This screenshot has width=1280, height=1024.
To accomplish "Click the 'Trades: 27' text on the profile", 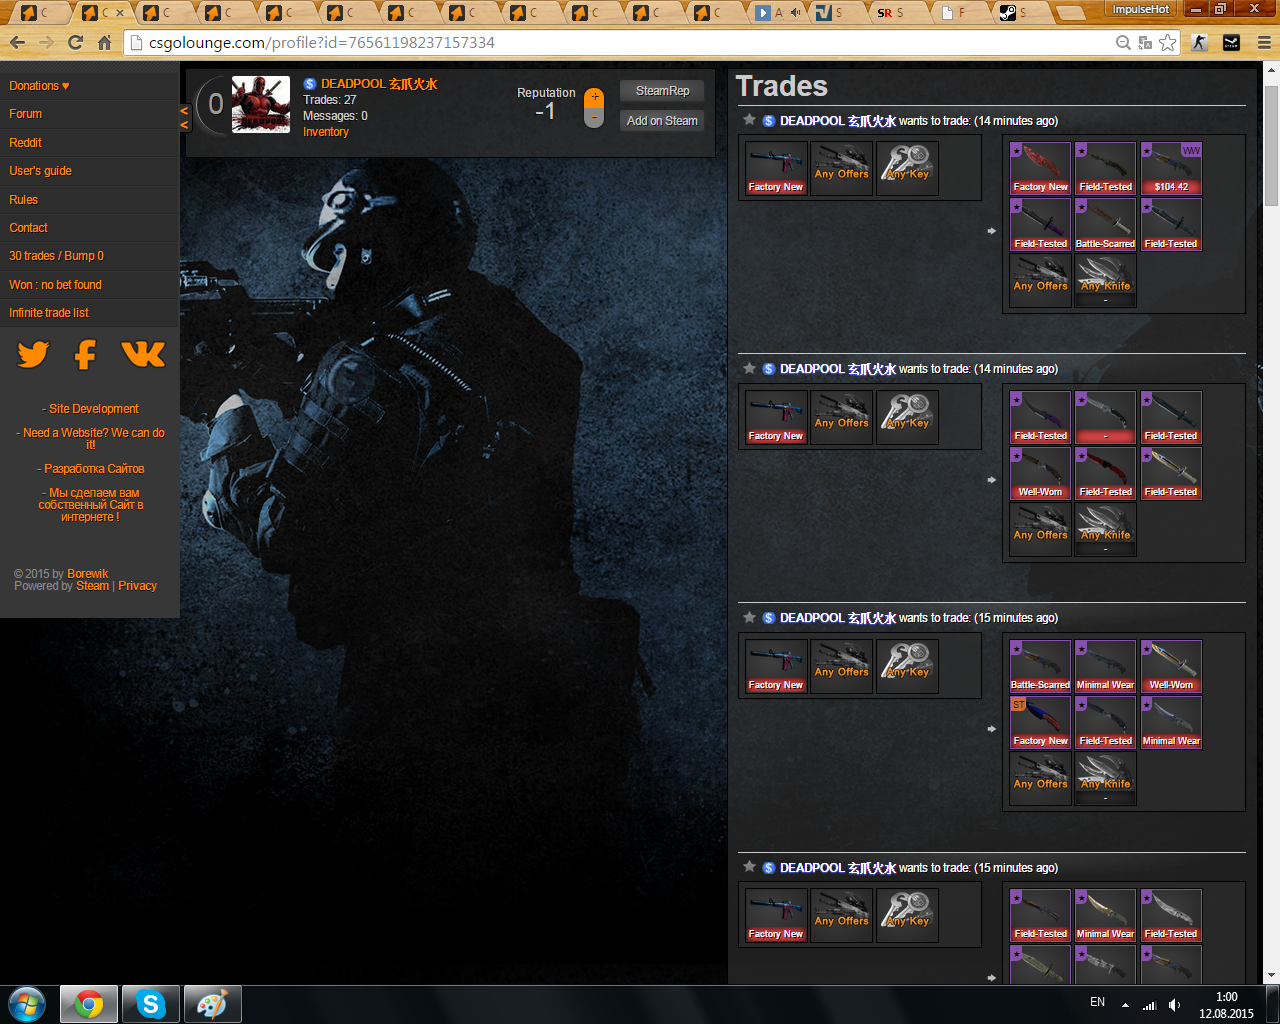I will 330,100.
